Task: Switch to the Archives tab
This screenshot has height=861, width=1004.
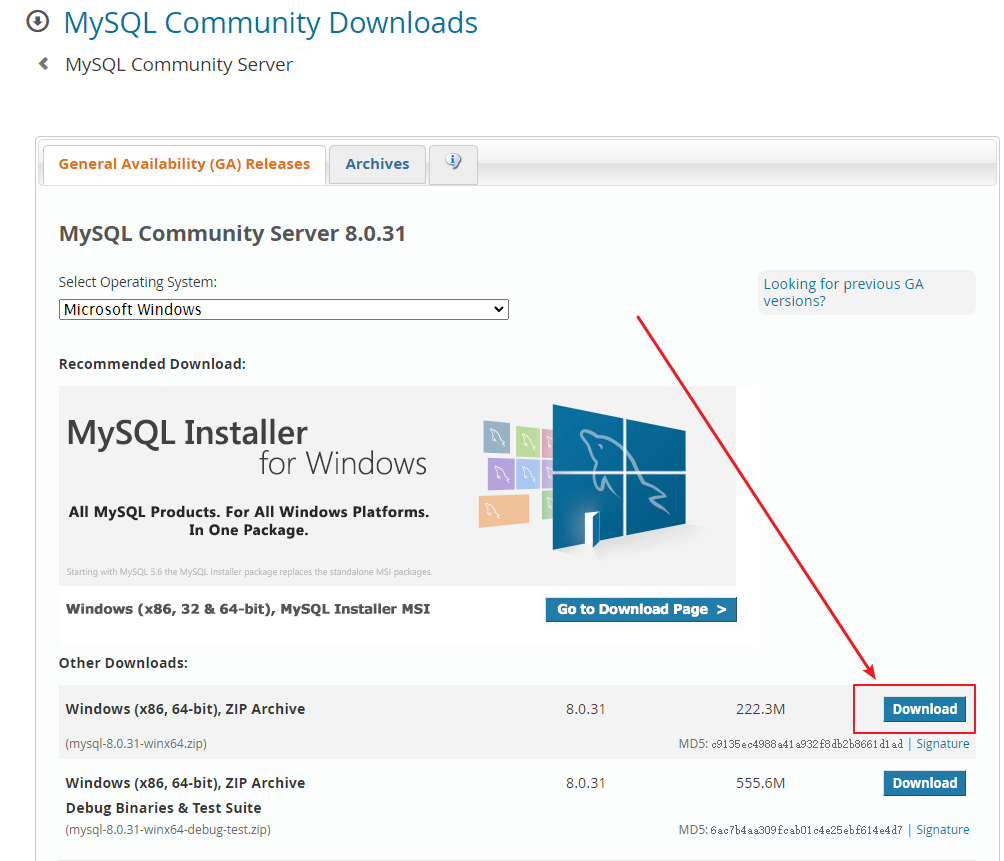Action: pyautogui.click(x=377, y=164)
